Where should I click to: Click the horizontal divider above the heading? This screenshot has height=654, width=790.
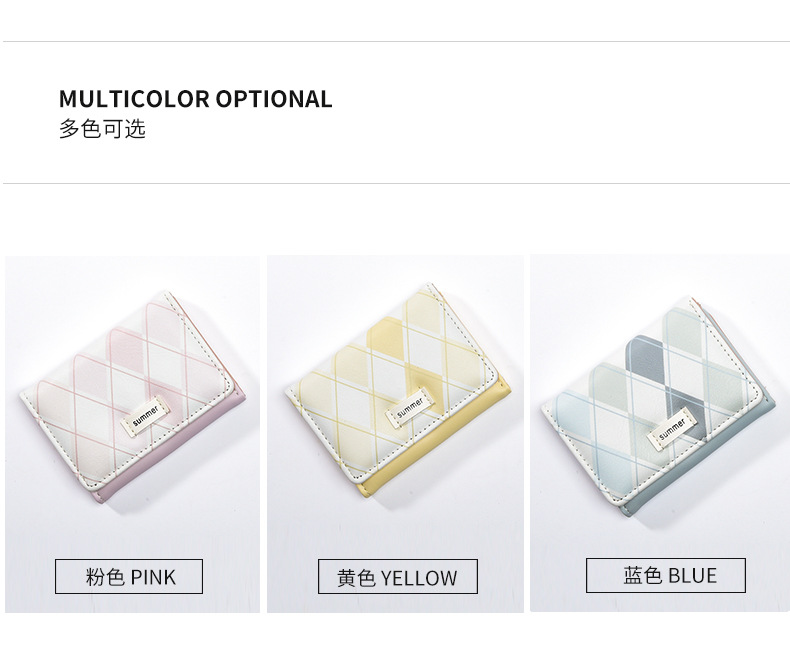(395, 42)
